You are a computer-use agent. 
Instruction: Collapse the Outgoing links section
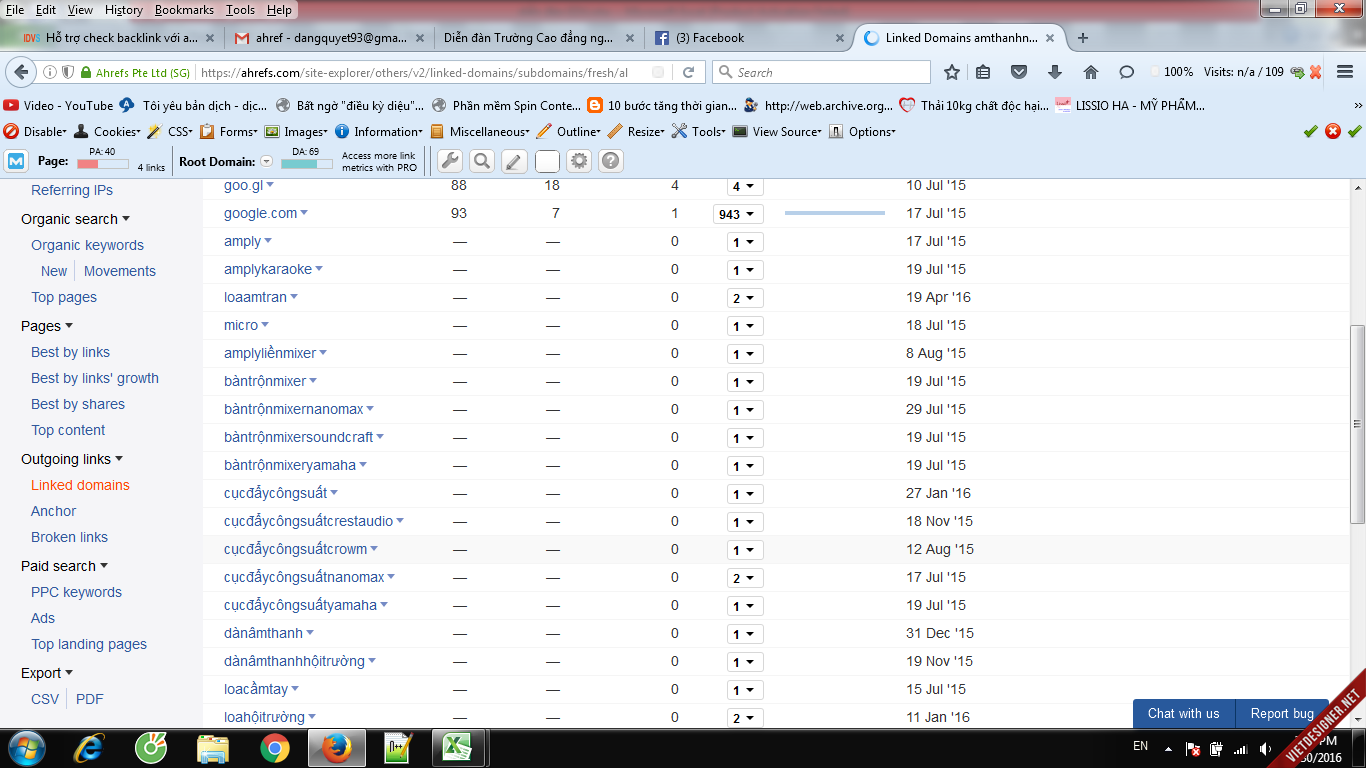[x=119, y=459]
